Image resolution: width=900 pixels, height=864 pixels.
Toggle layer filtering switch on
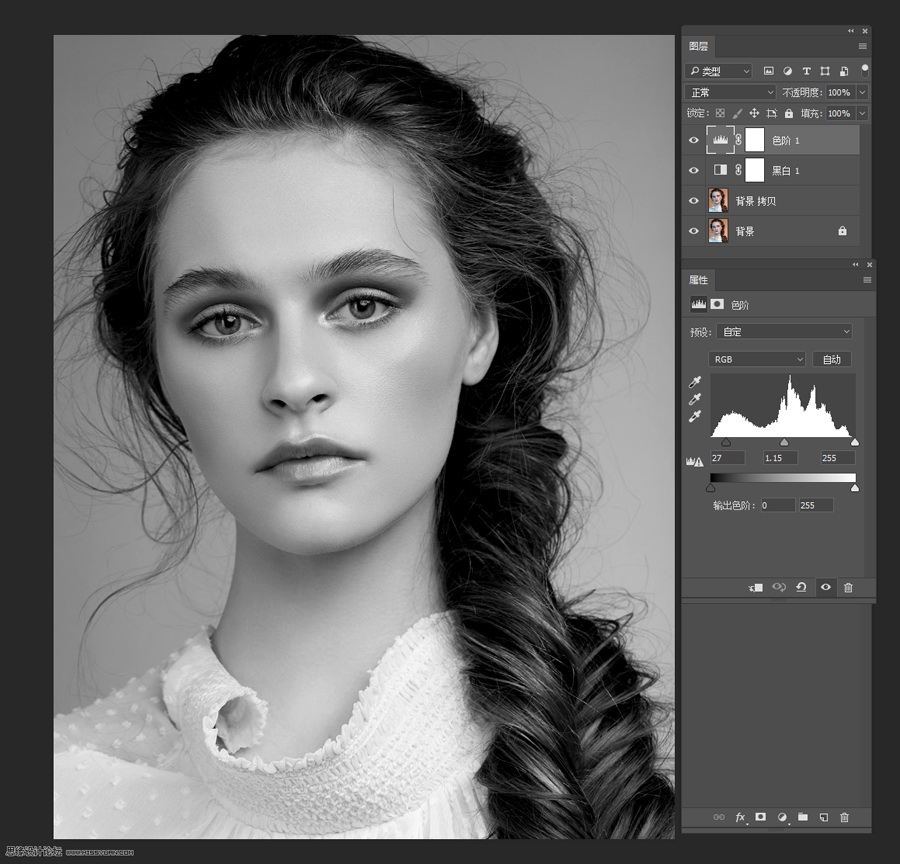coord(864,70)
